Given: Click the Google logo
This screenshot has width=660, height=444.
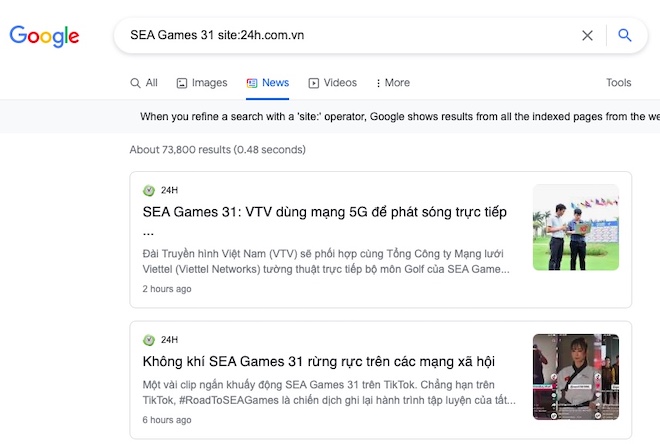Looking at the screenshot, I should (x=44, y=36).
